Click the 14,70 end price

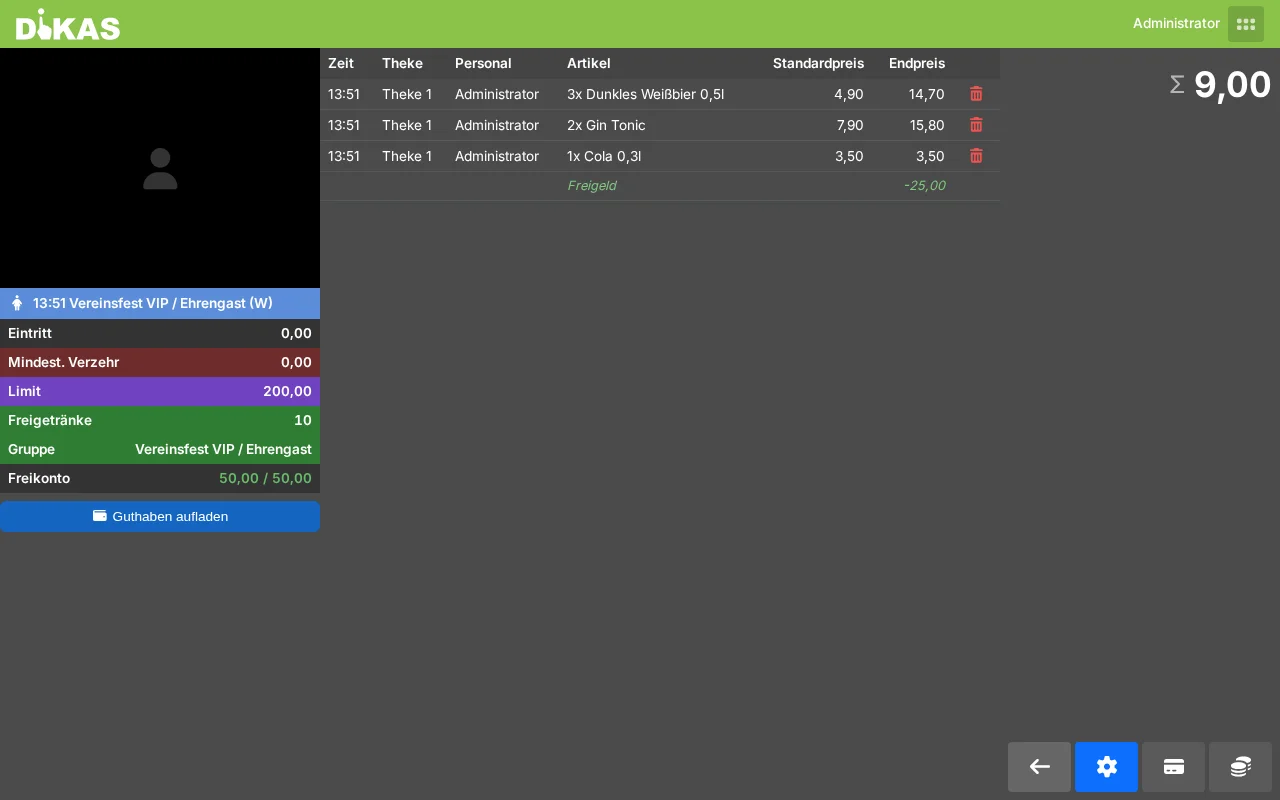[927, 94]
